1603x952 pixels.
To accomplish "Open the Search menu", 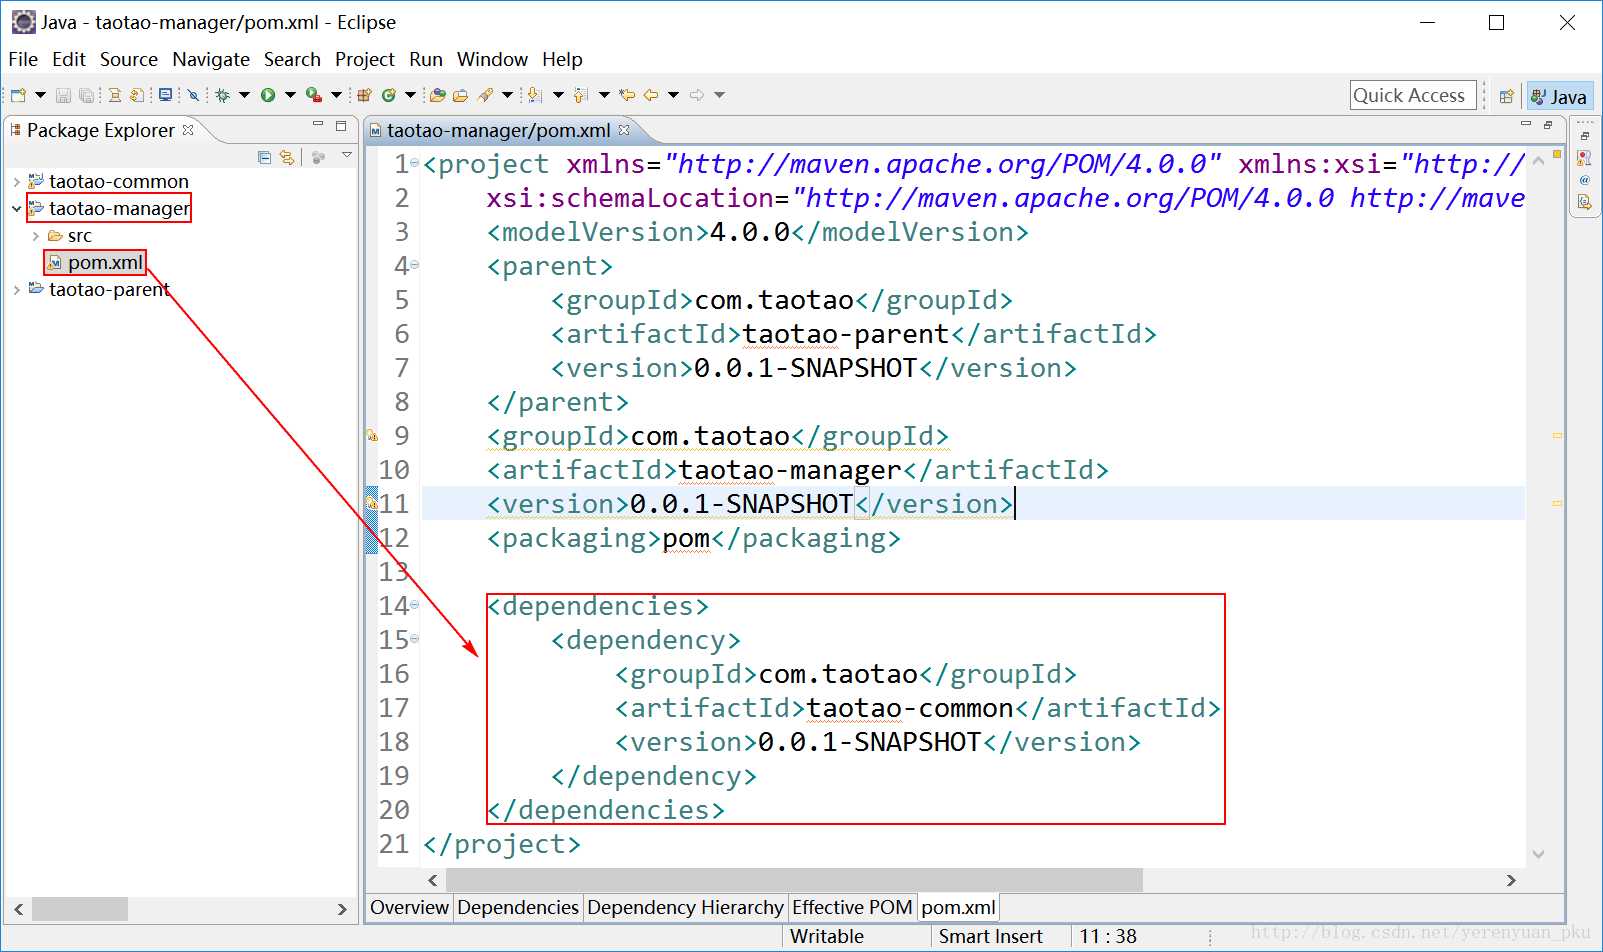I will point(292,59).
